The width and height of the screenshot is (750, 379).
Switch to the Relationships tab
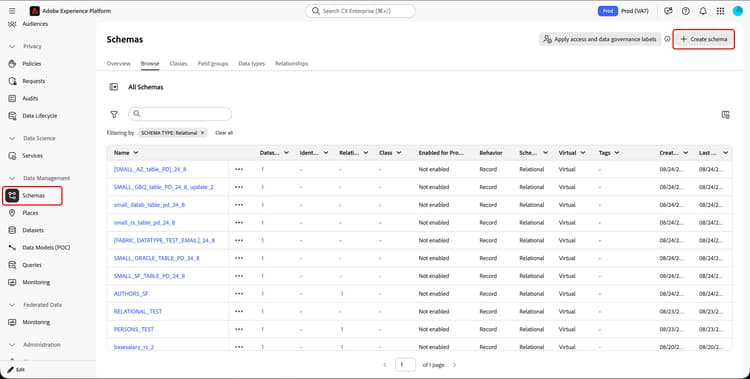pyautogui.click(x=291, y=63)
